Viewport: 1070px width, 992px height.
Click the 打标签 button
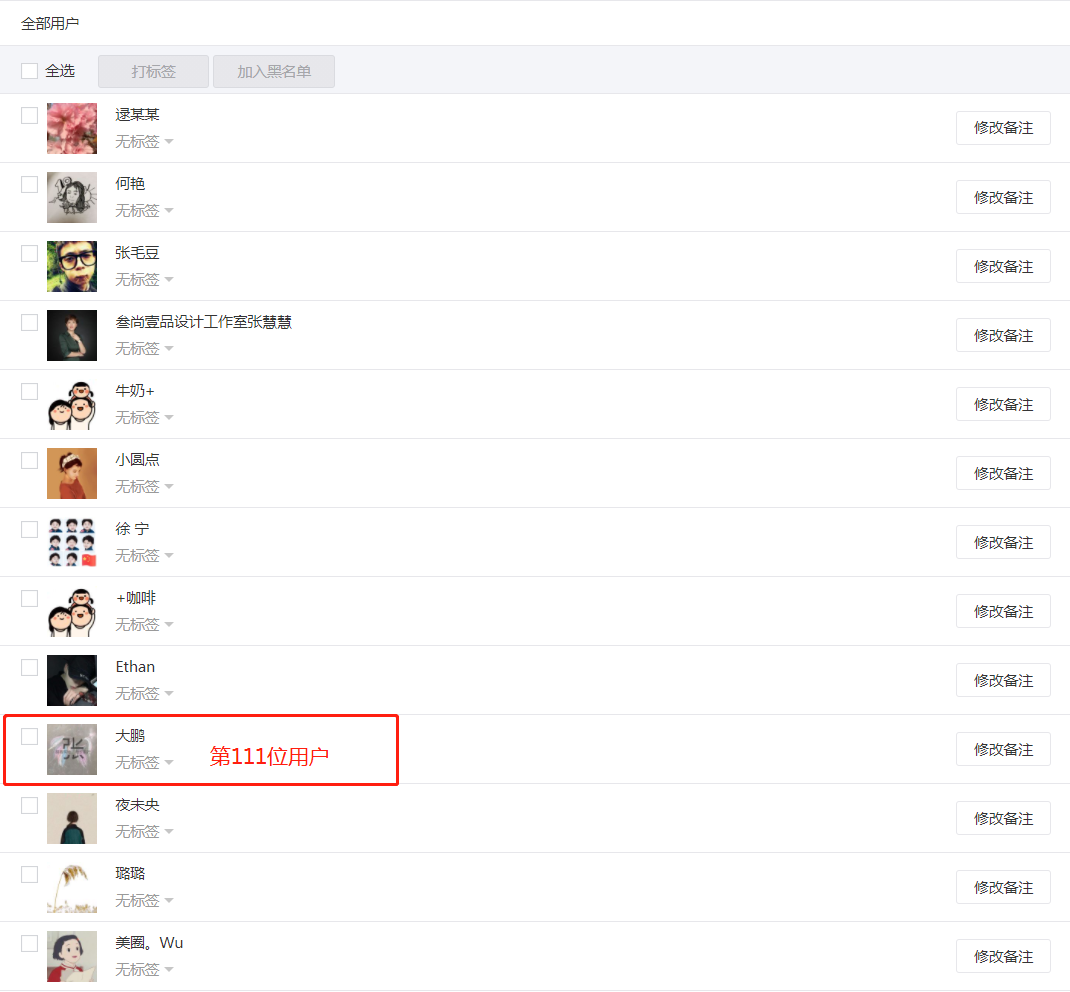point(154,72)
